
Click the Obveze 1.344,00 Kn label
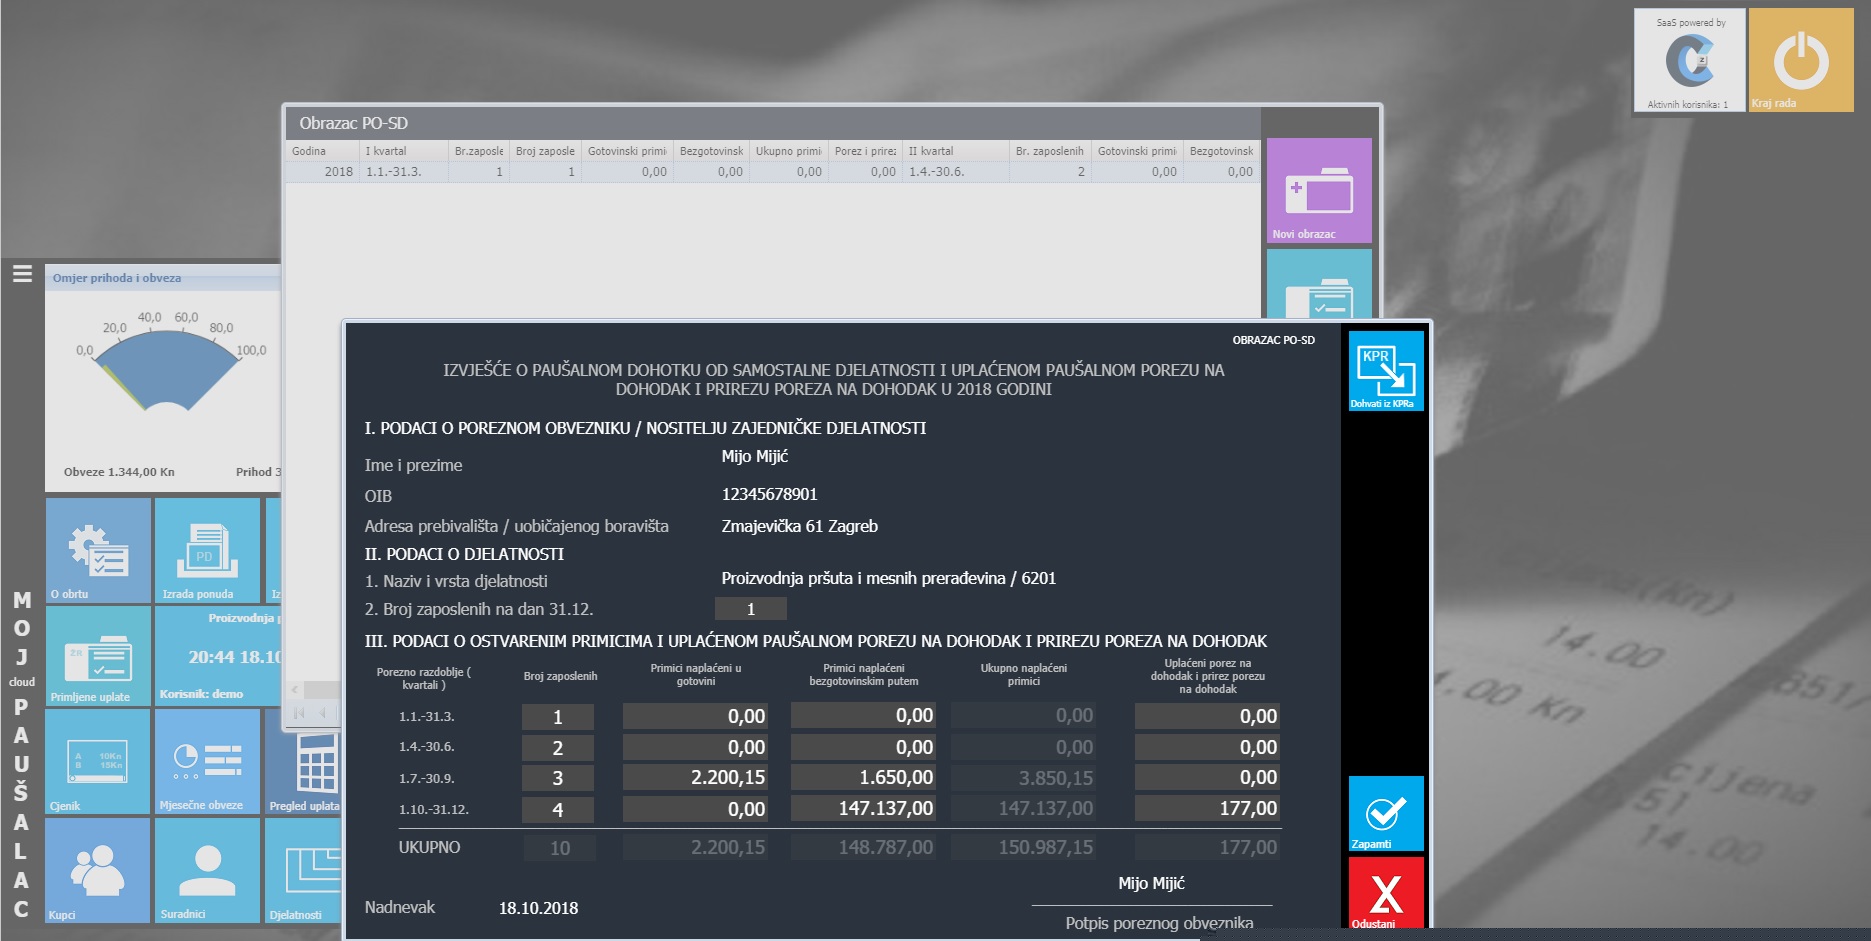point(119,472)
